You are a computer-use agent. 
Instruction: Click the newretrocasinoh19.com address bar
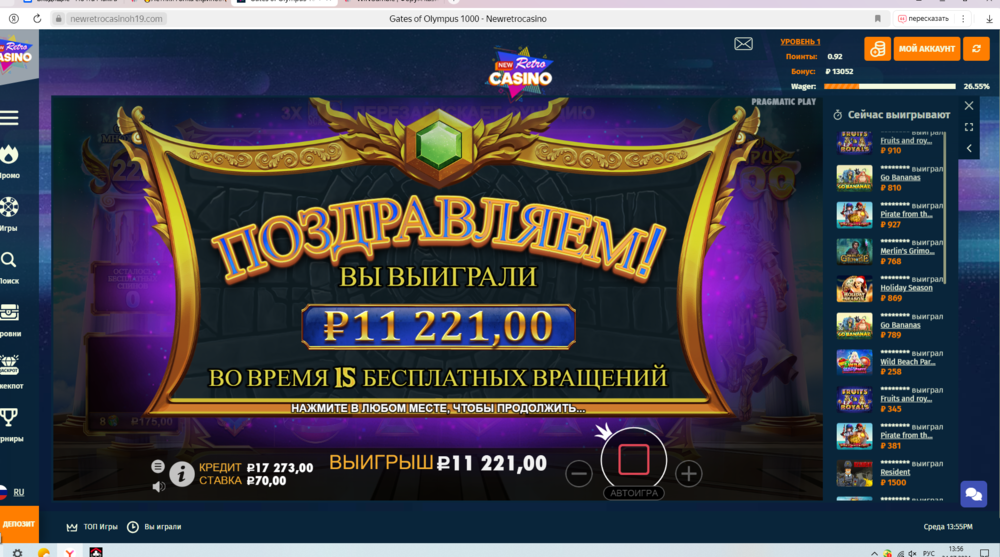(x=116, y=19)
